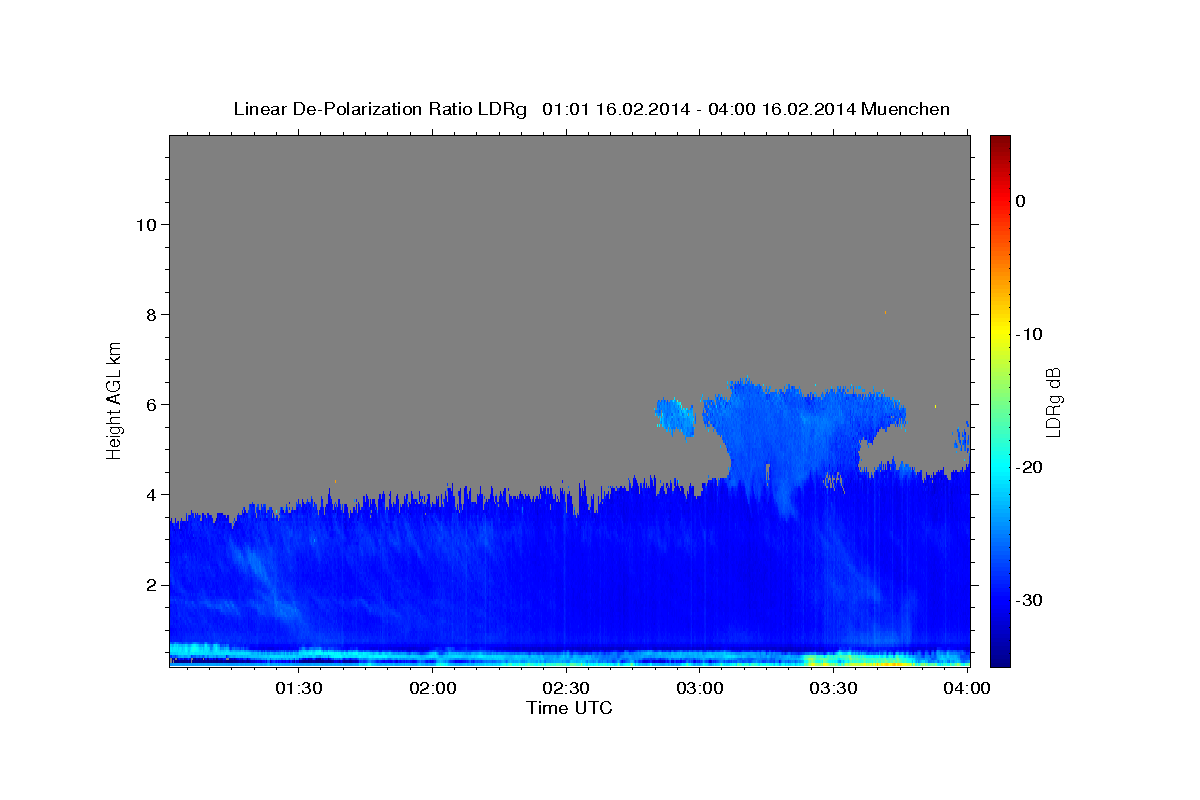1200x800 pixels.
Task: Click the height tick label 2
Action: [x=150, y=584]
